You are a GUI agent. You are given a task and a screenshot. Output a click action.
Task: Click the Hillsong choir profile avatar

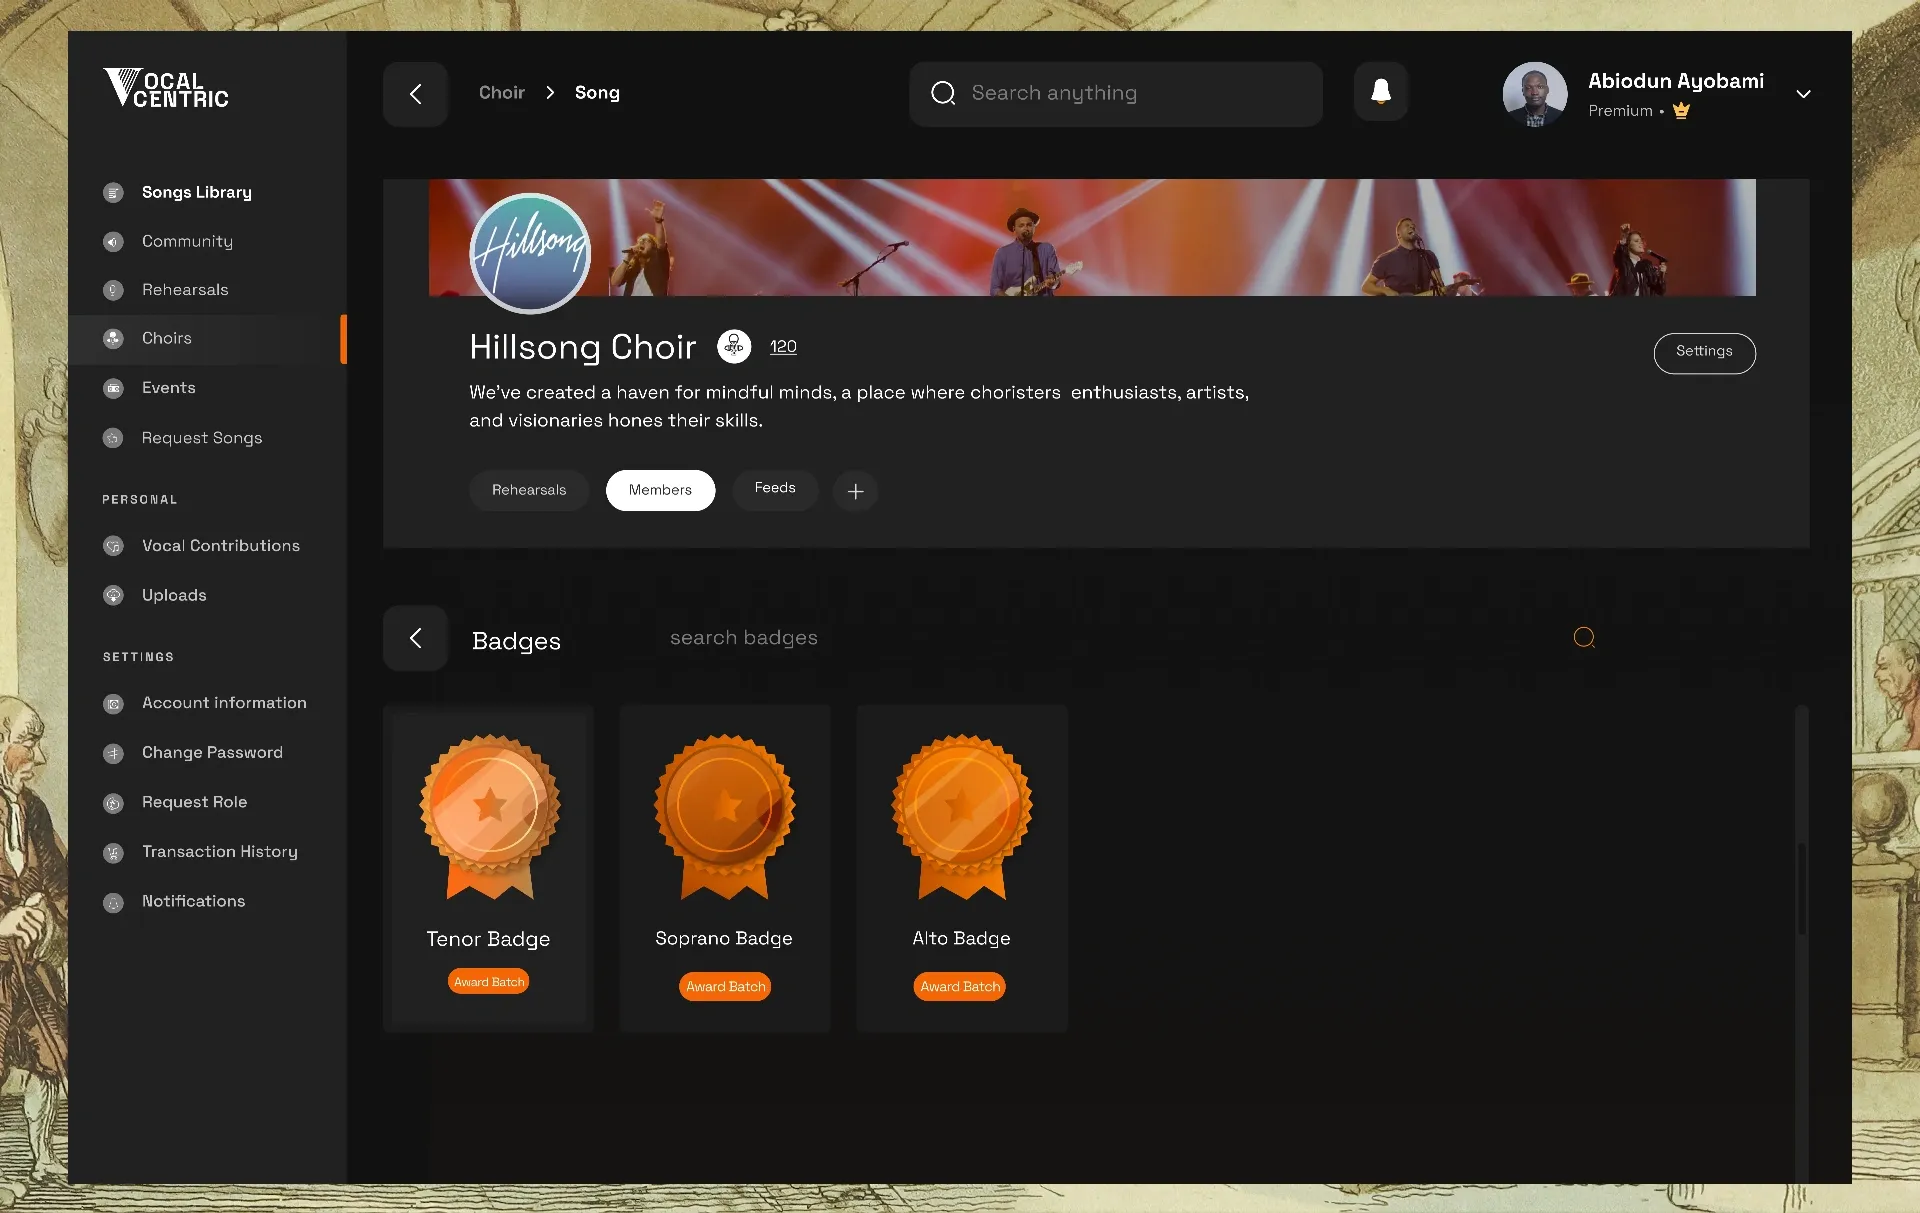pos(530,253)
